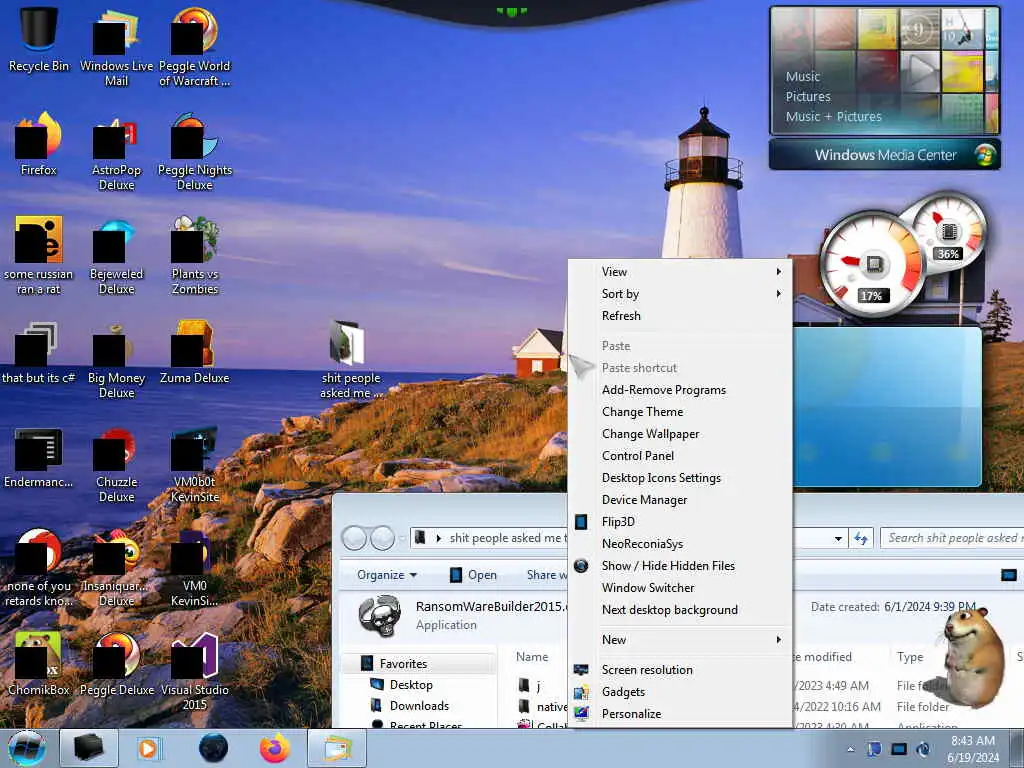Image resolution: width=1024 pixels, height=768 pixels.
Task: Open Peggle Deluxe desktop icon
Action: [x=116, y=664]
